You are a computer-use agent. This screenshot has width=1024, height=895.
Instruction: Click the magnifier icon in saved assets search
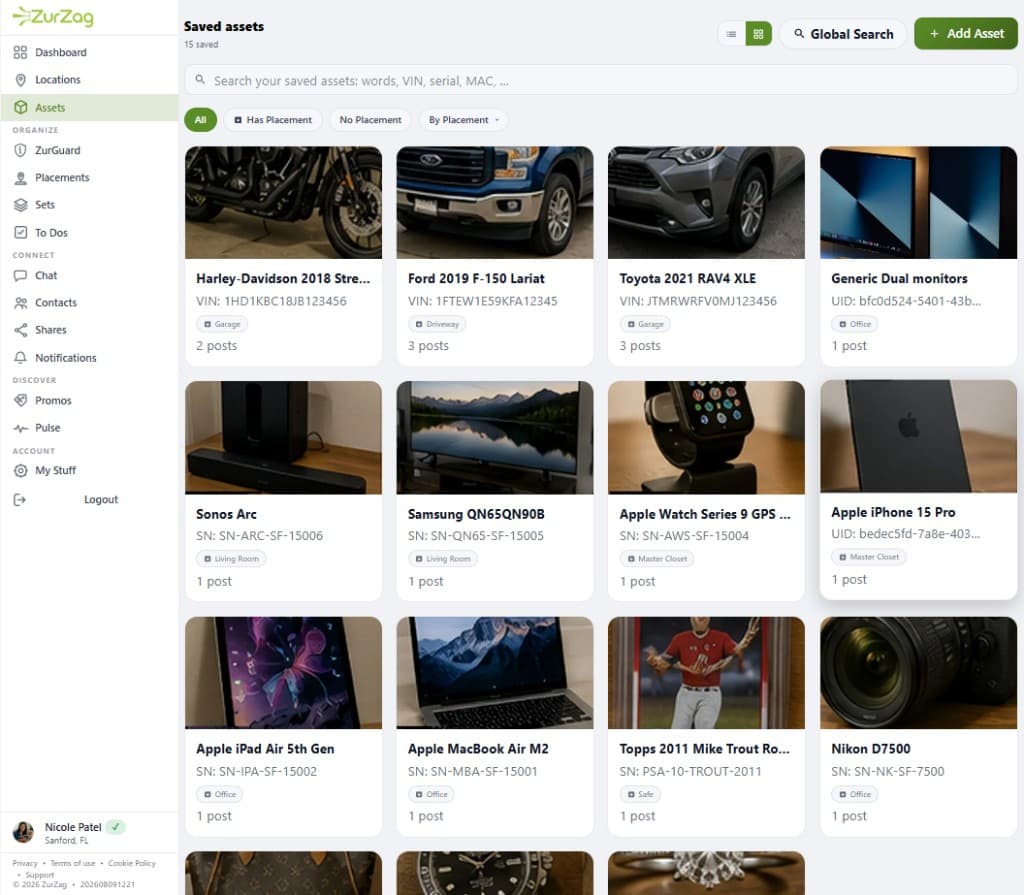(x=200, y=80)
